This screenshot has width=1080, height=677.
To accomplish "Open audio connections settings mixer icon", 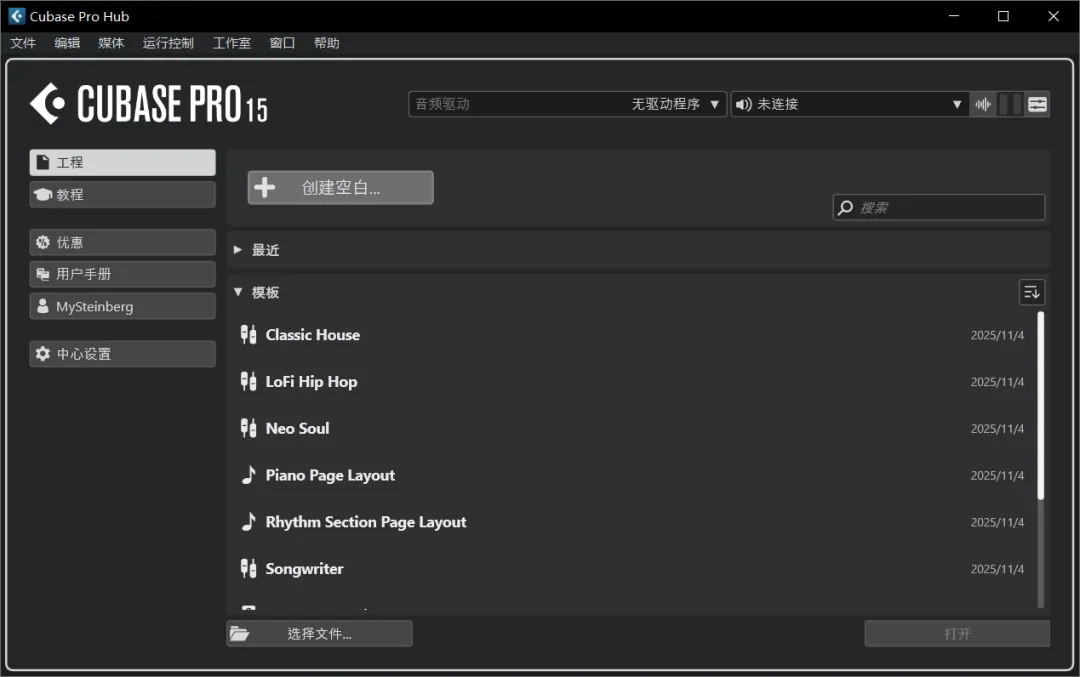I will [x=1037, y=104].
